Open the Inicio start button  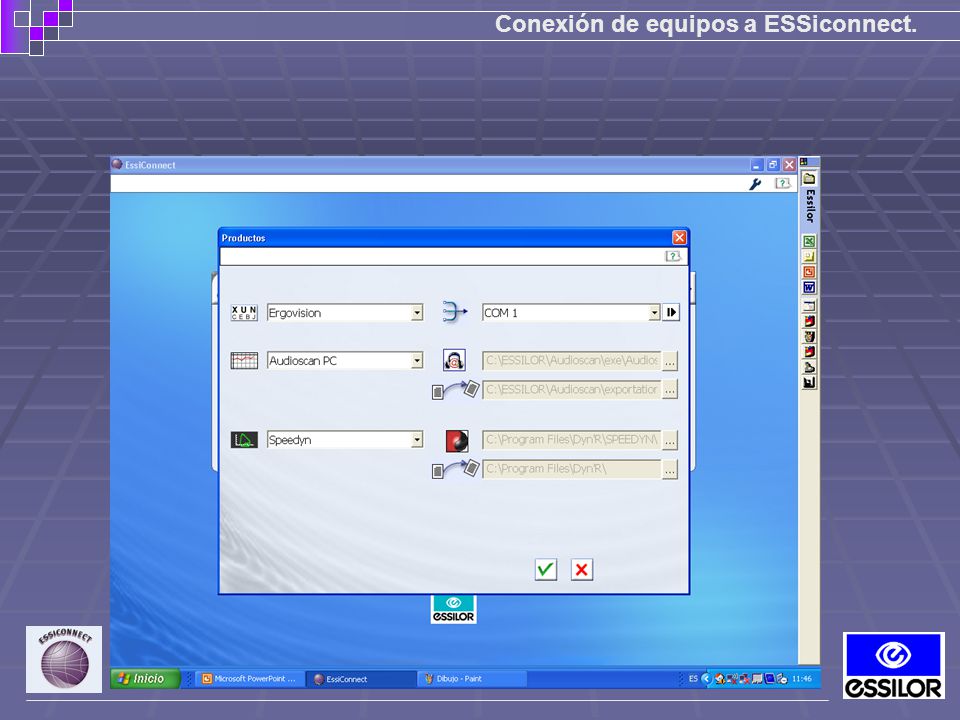pos(145,678)
